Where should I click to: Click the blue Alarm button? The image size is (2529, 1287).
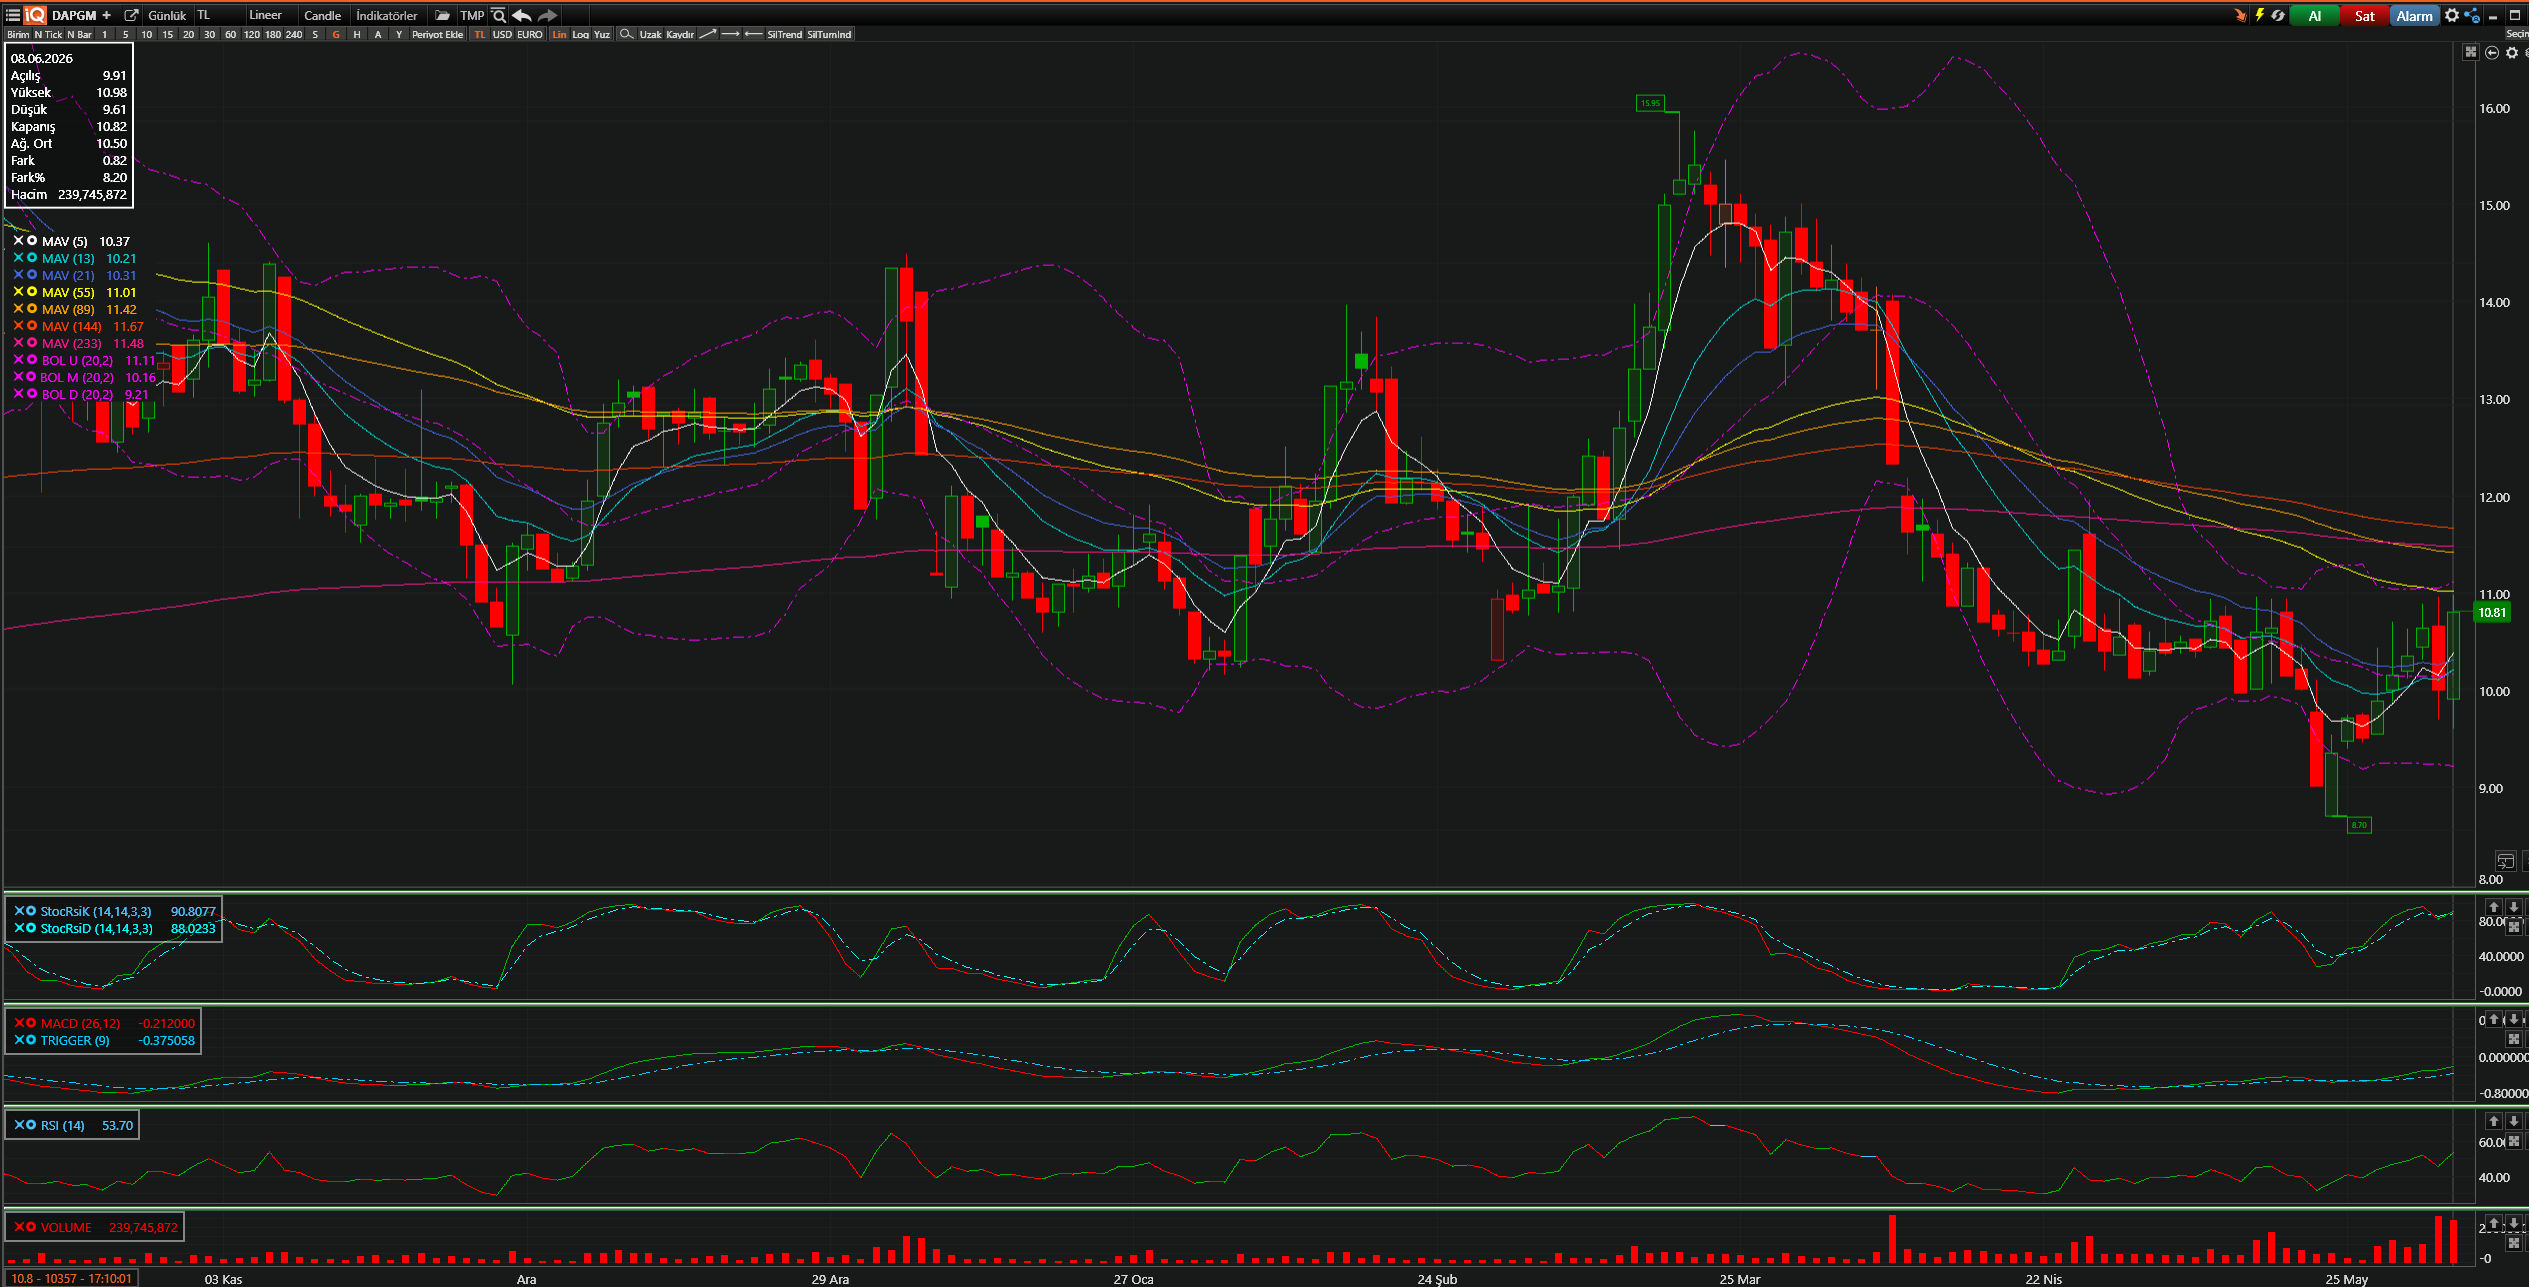pos(2415,15)
